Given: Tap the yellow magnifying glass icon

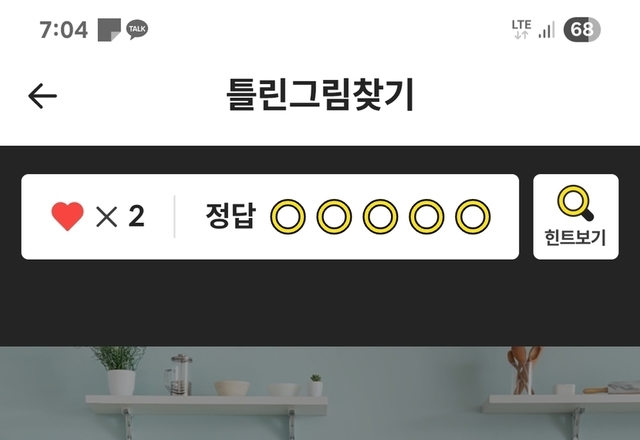Looking at the screenshot, I should [576, 203].
